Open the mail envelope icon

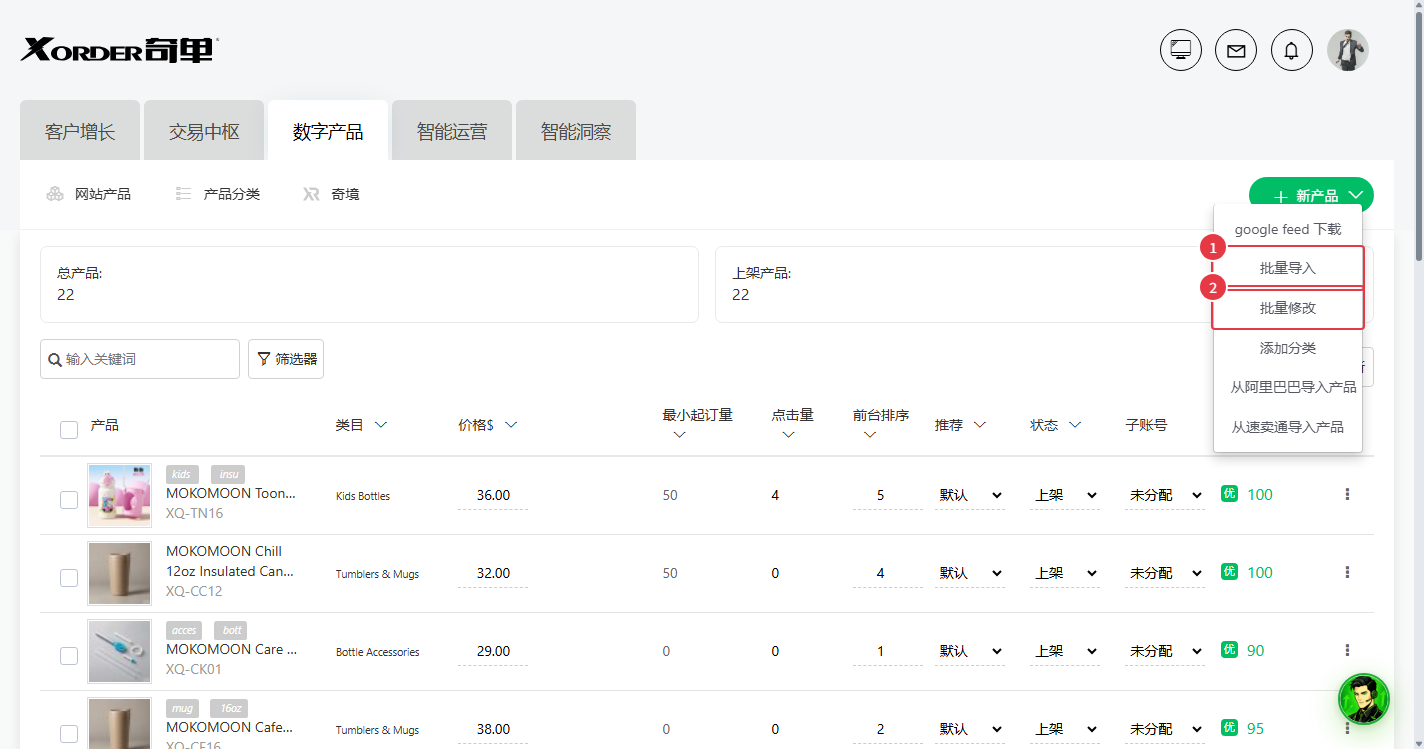click(x=1236, y=50)
